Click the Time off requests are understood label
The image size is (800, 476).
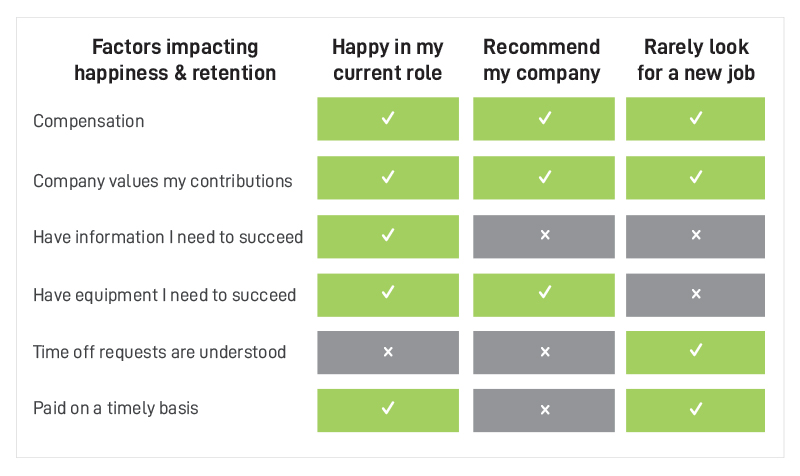[159, 352]
